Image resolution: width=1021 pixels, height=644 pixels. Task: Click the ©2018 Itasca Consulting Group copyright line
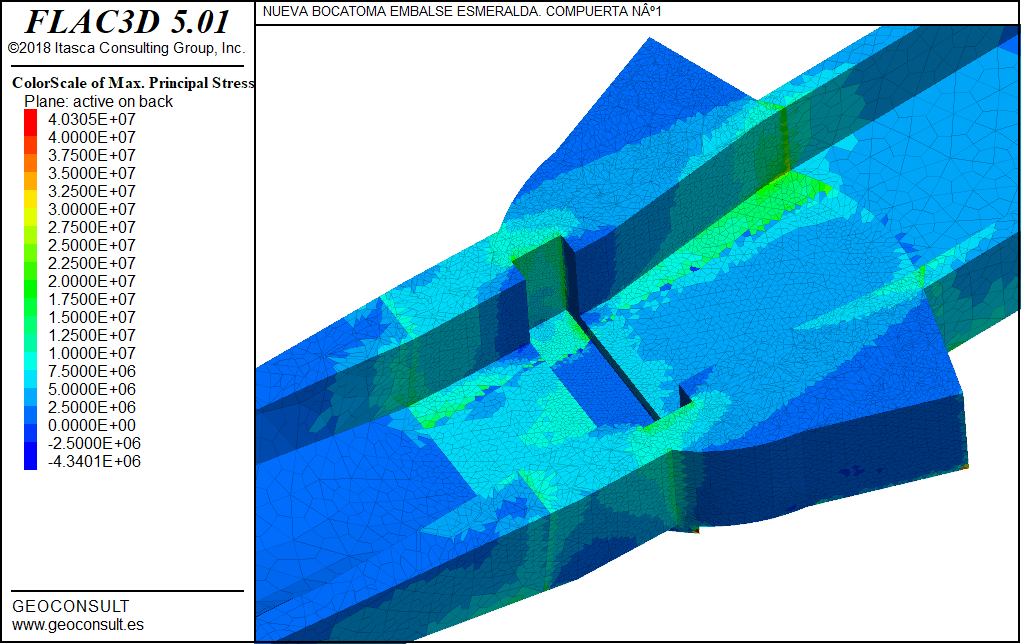click(x=126, y=48)
